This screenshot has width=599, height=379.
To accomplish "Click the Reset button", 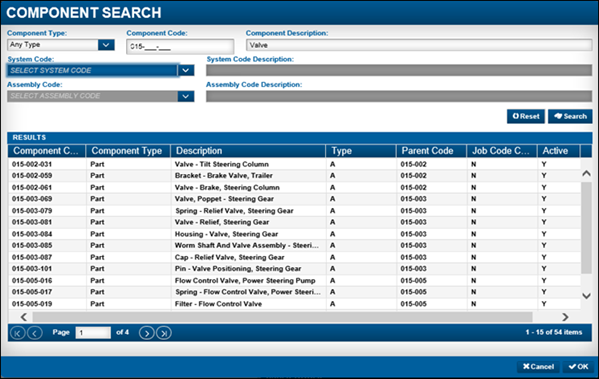I will point(526,116).
